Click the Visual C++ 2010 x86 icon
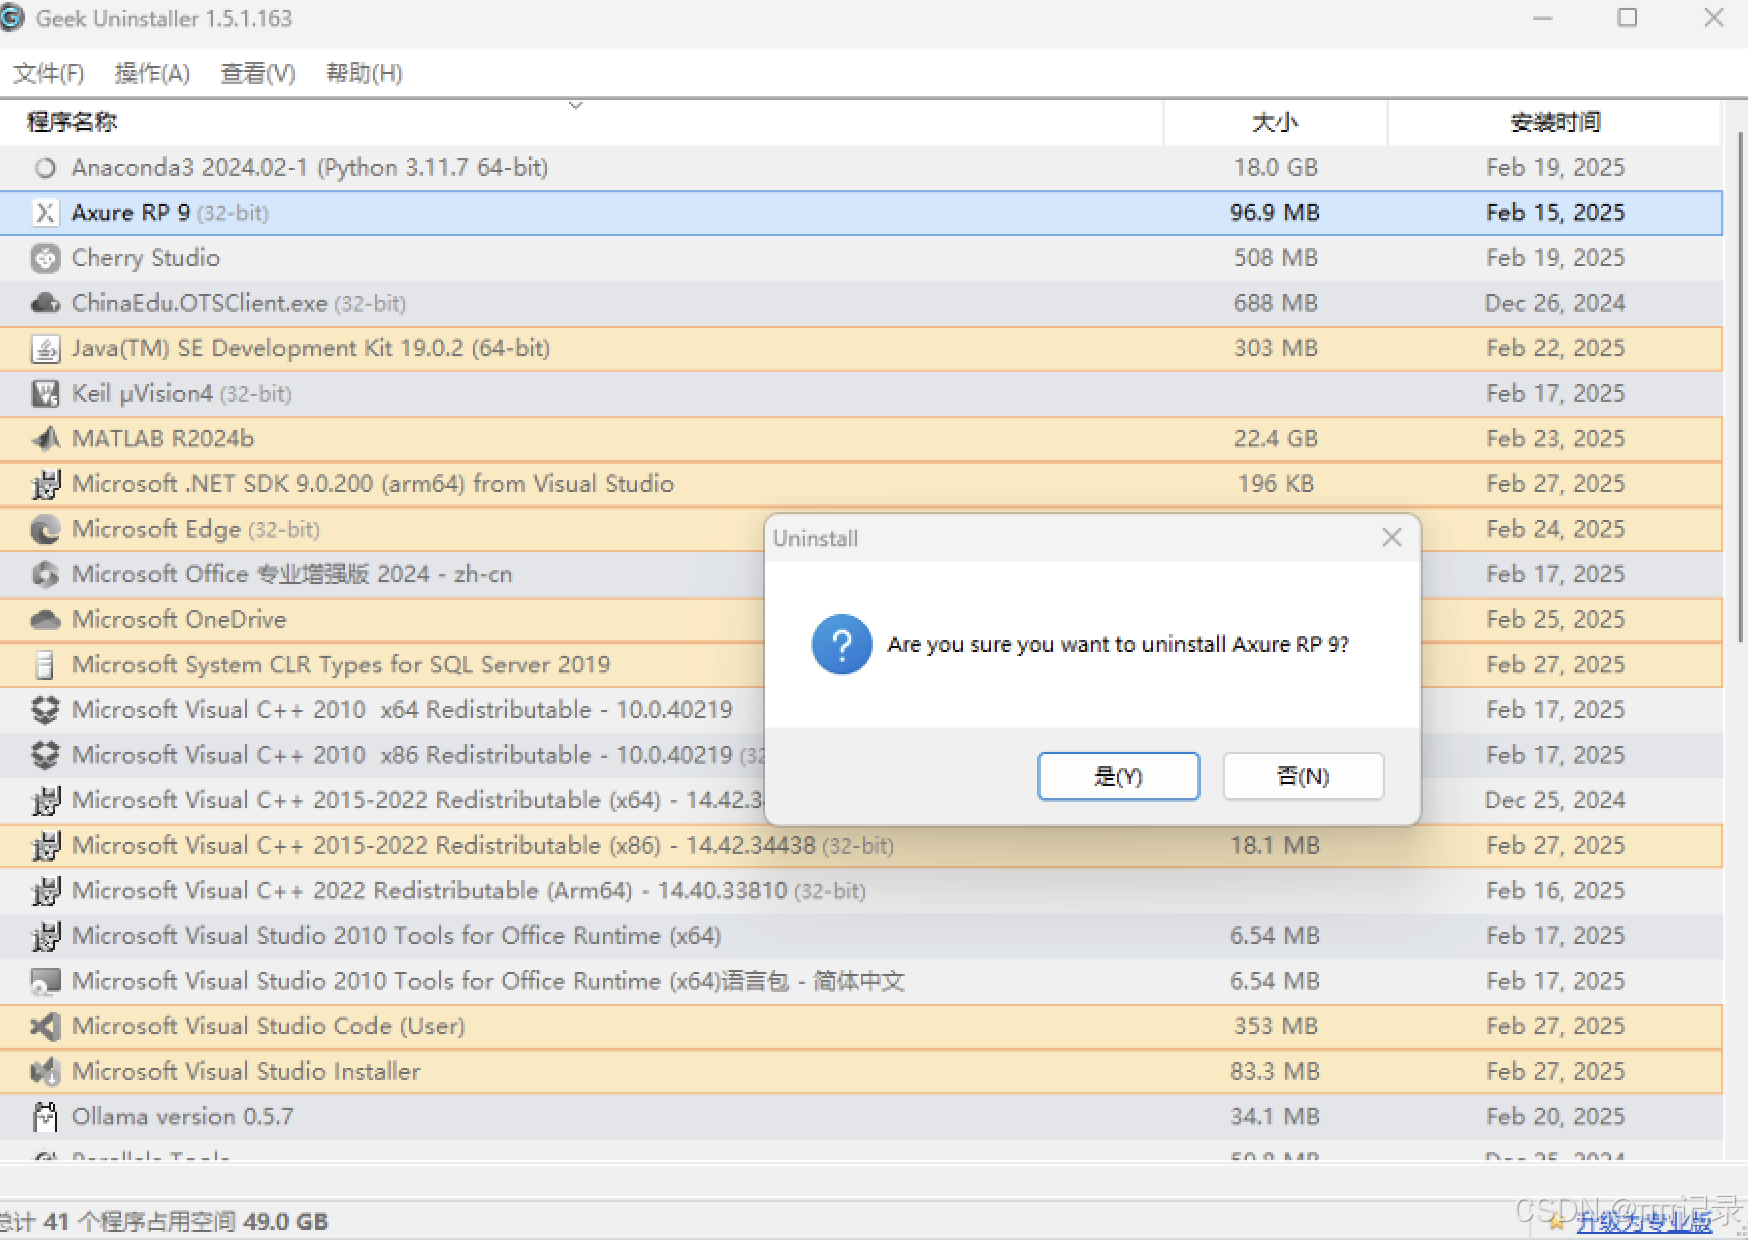The height and width of the screenshot is (1240, 1748). click(x=45, y=755)
